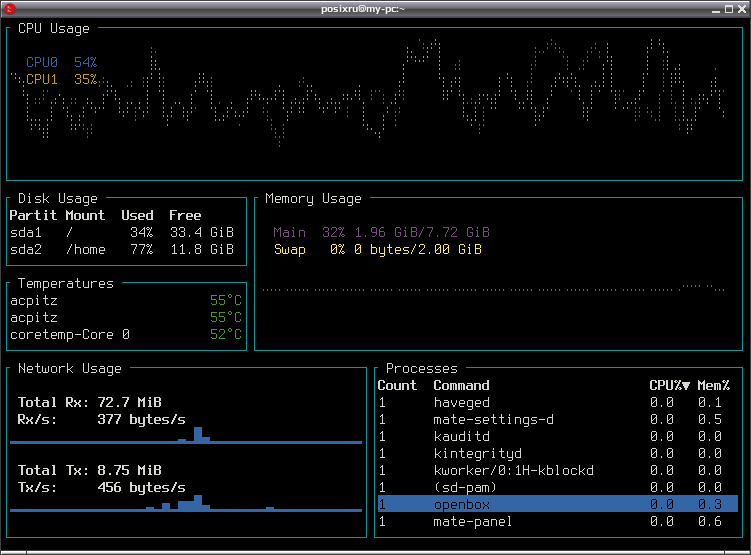The width and height of the screenshot is (751, 555).
Task: Click the Network Usage panel title
Action: point(69,368)
